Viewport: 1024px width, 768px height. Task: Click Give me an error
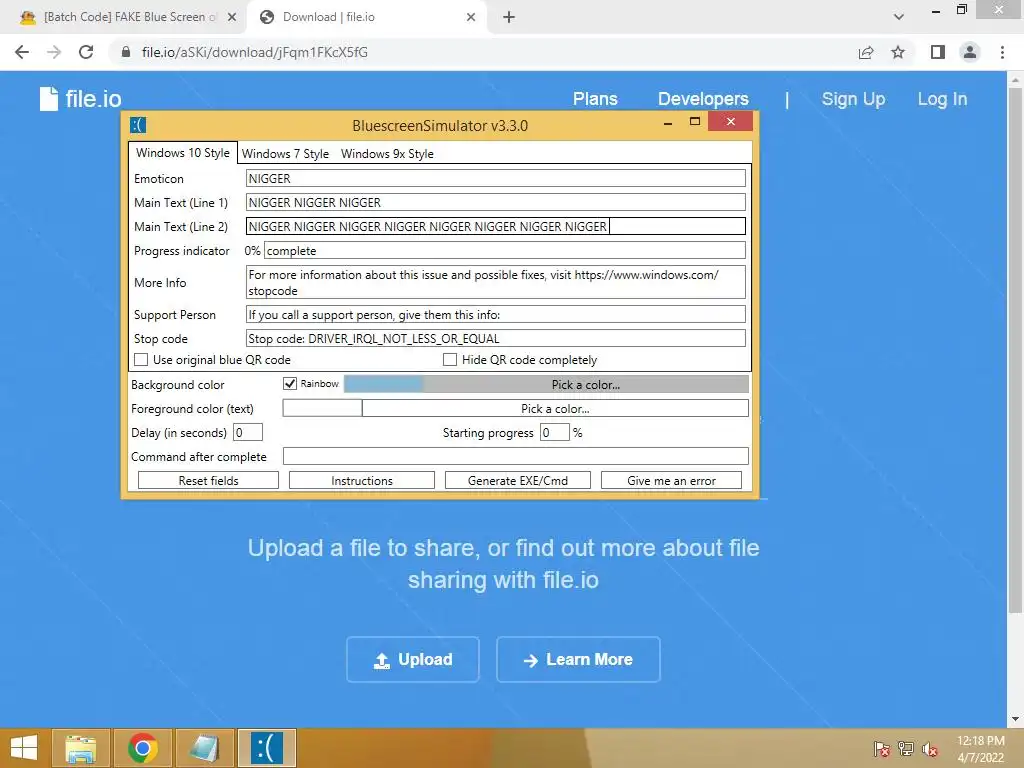point(671,481)
